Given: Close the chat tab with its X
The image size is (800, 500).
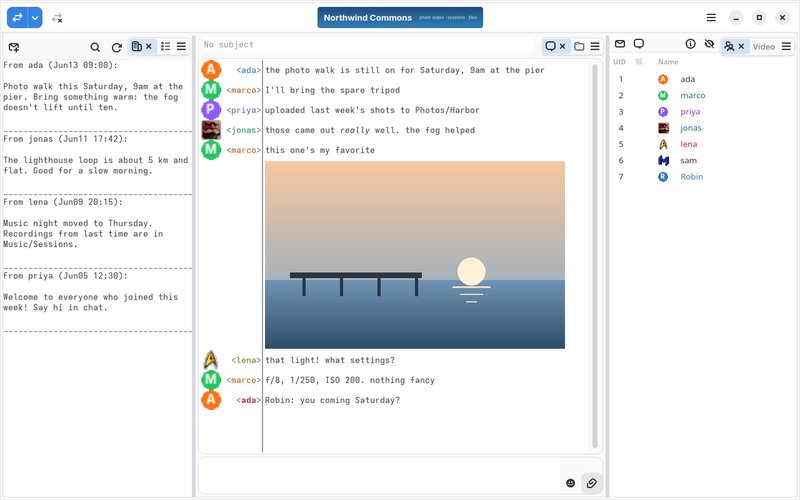Looking at the screenshot, I should (562, 46).
